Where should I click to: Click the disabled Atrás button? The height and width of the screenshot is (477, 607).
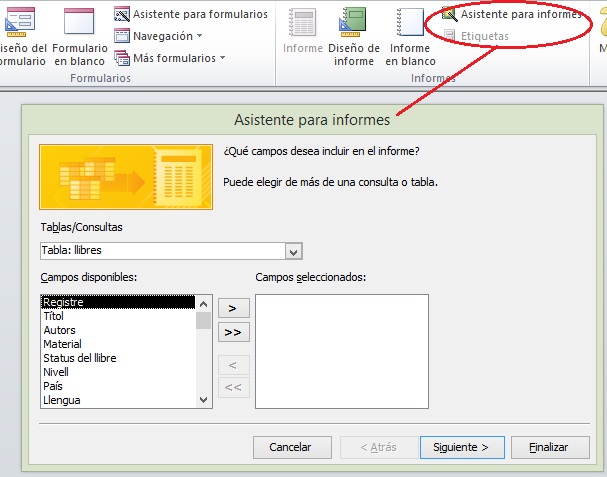(379, 448)
